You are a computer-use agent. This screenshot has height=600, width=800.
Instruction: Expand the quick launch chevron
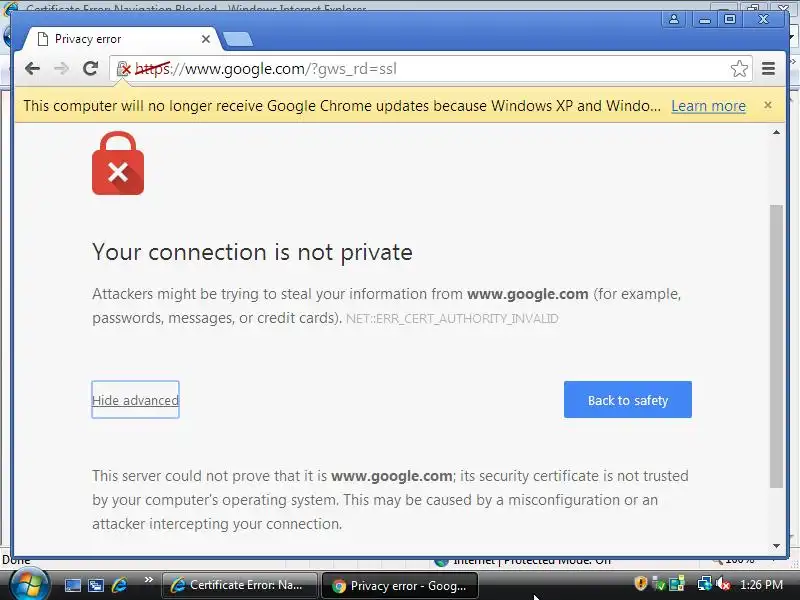pyautogui.click(x=148, y=579)
